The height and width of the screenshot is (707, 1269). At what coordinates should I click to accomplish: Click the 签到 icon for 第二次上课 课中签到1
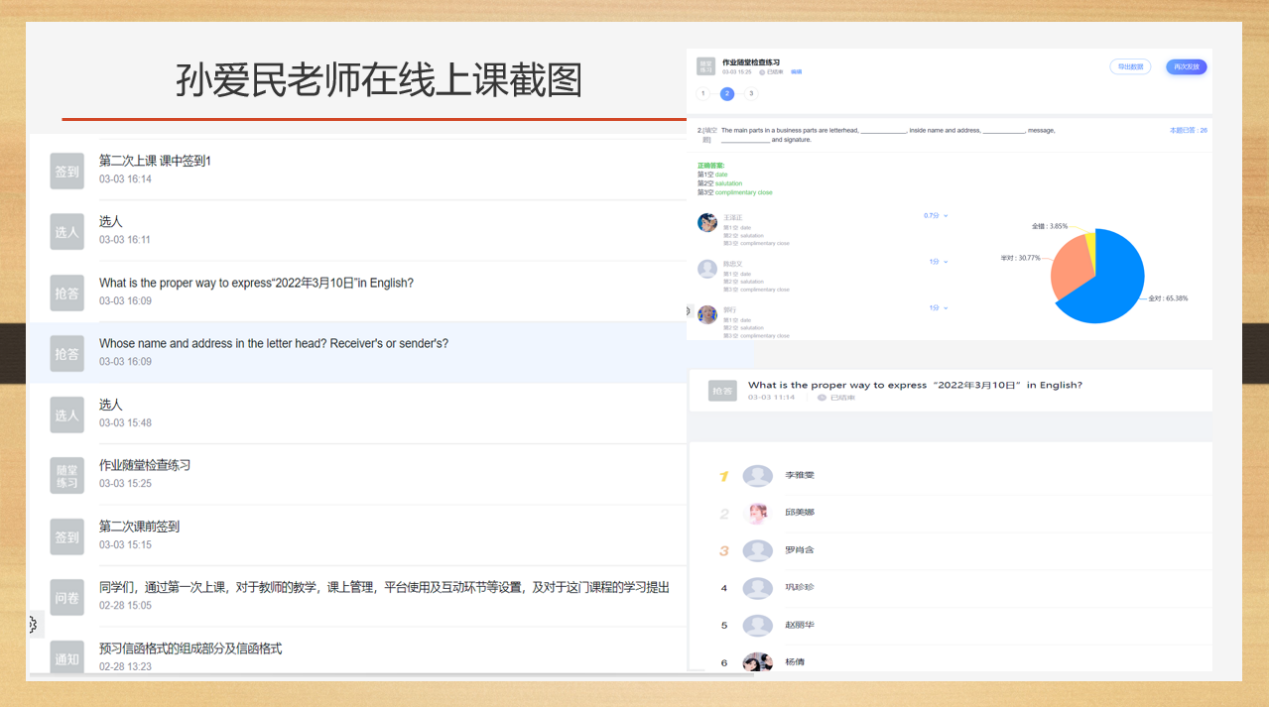point(67,171)
